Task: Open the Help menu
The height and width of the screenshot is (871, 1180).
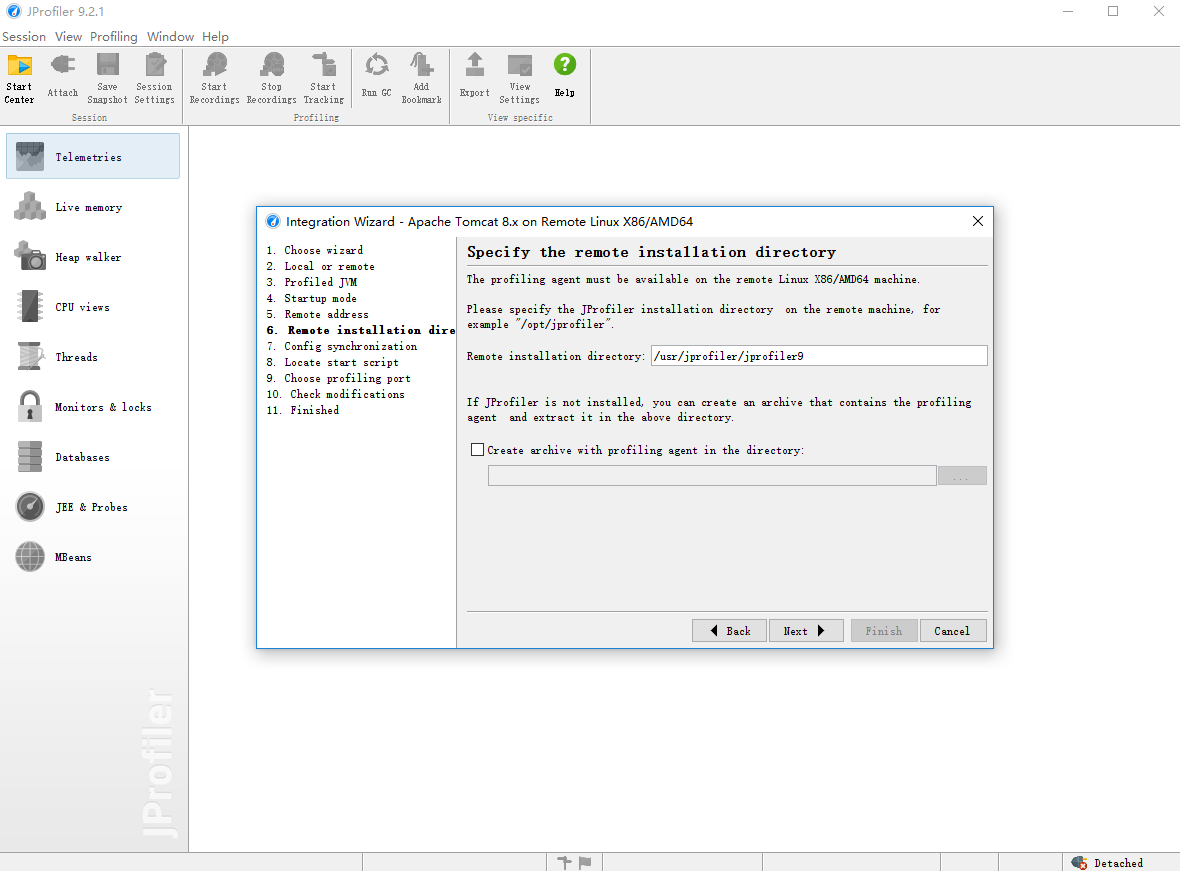Action: point(215,36)
